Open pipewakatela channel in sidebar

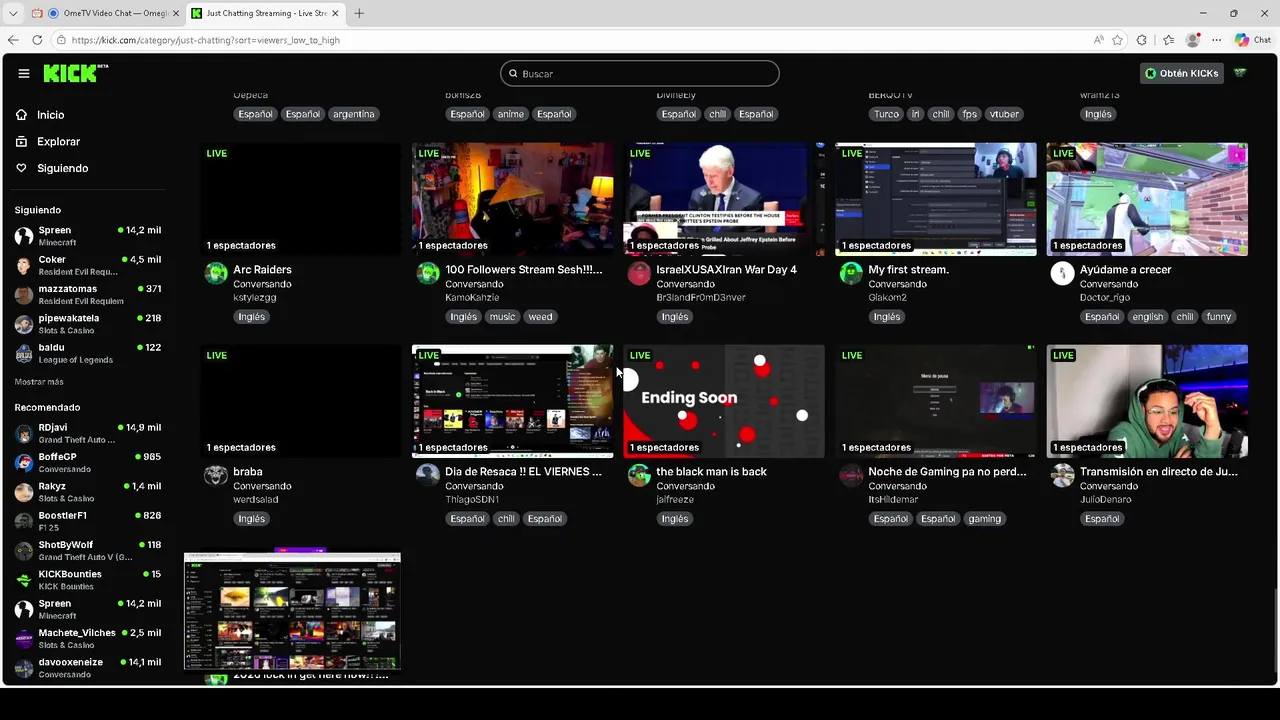point(88,324)
